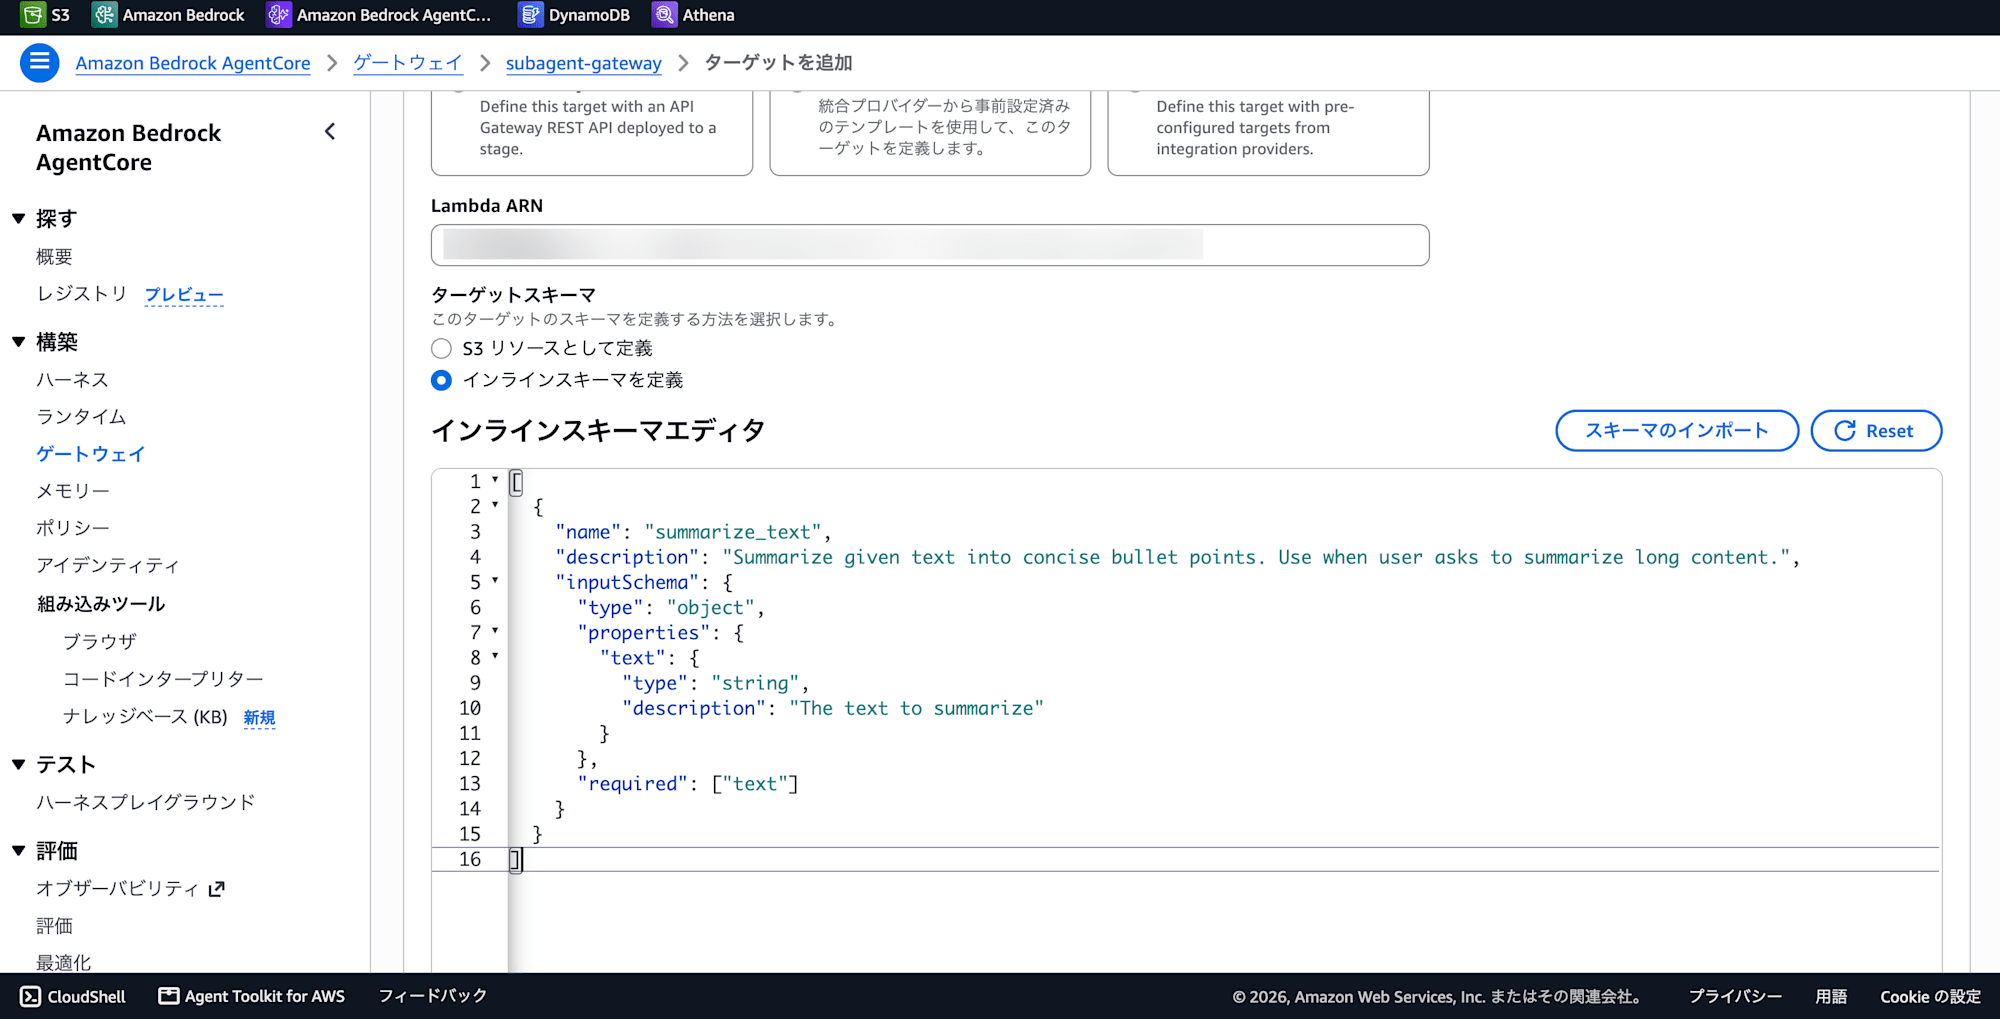Open the Amazon Bedrock shortcut icon
This screenshot has height=1019, width=2000.
tap(104, 15)
